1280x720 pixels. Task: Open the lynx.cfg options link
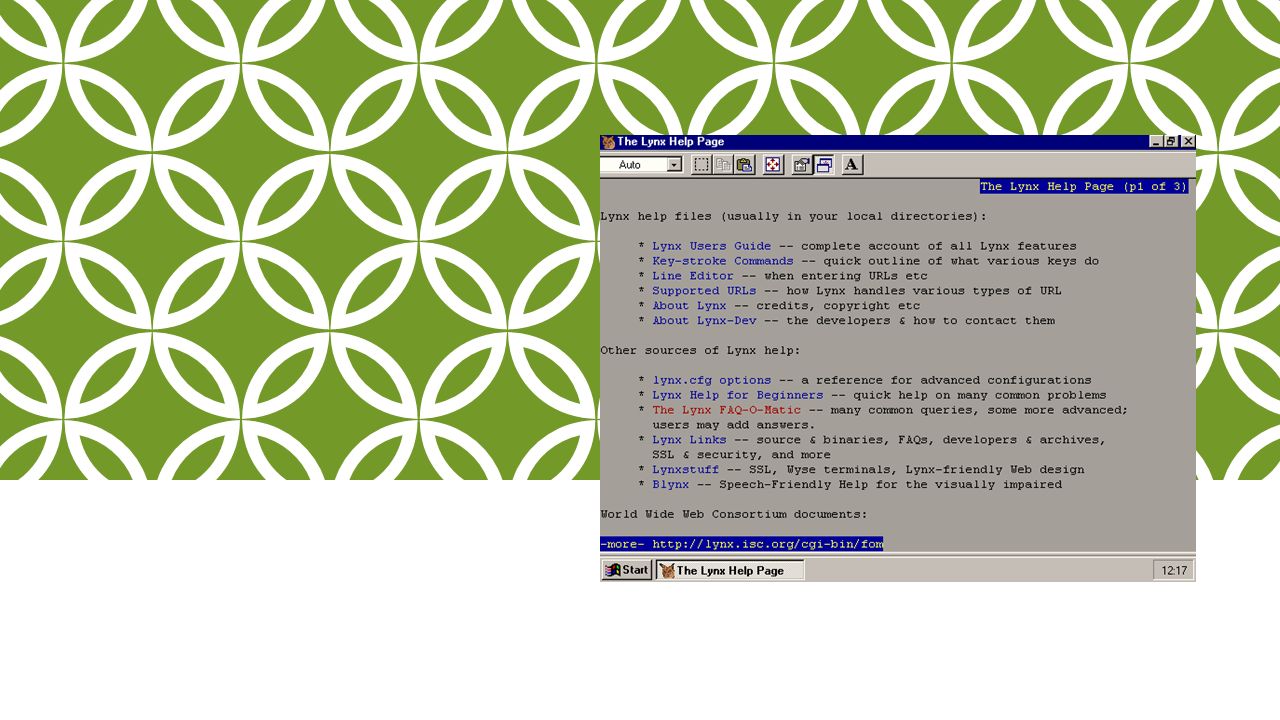(712, 380)
